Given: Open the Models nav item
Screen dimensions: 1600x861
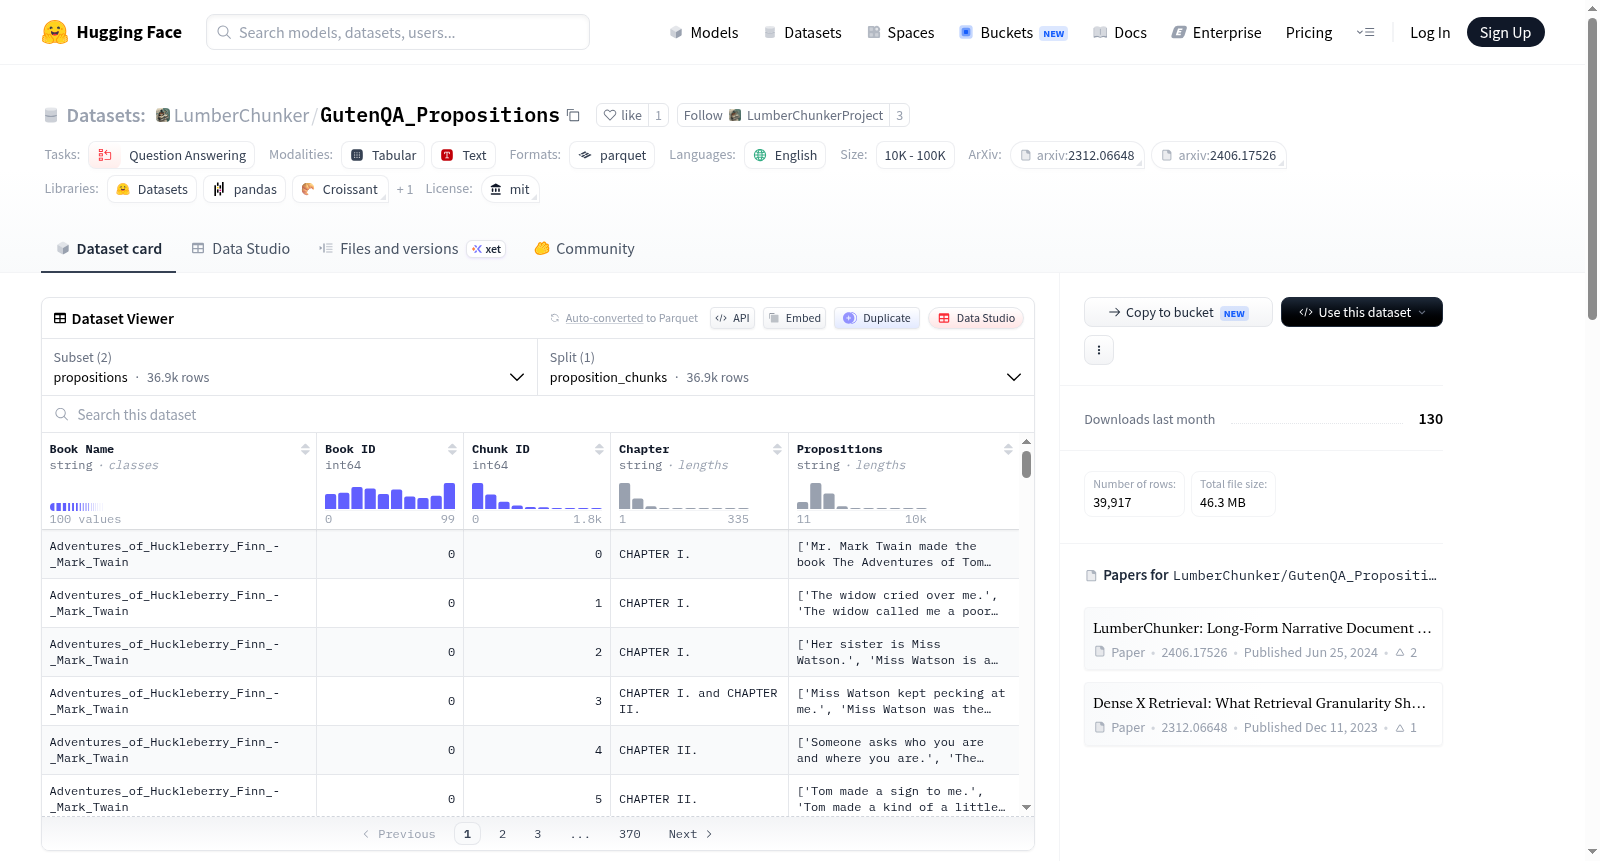Looking at the screenshot, I should click(x=704, y=33).
